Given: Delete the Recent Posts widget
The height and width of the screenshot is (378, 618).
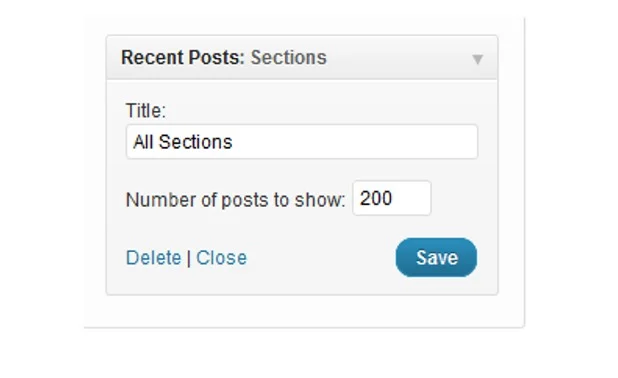Looking at the screenshot, I should click(153, 258).
